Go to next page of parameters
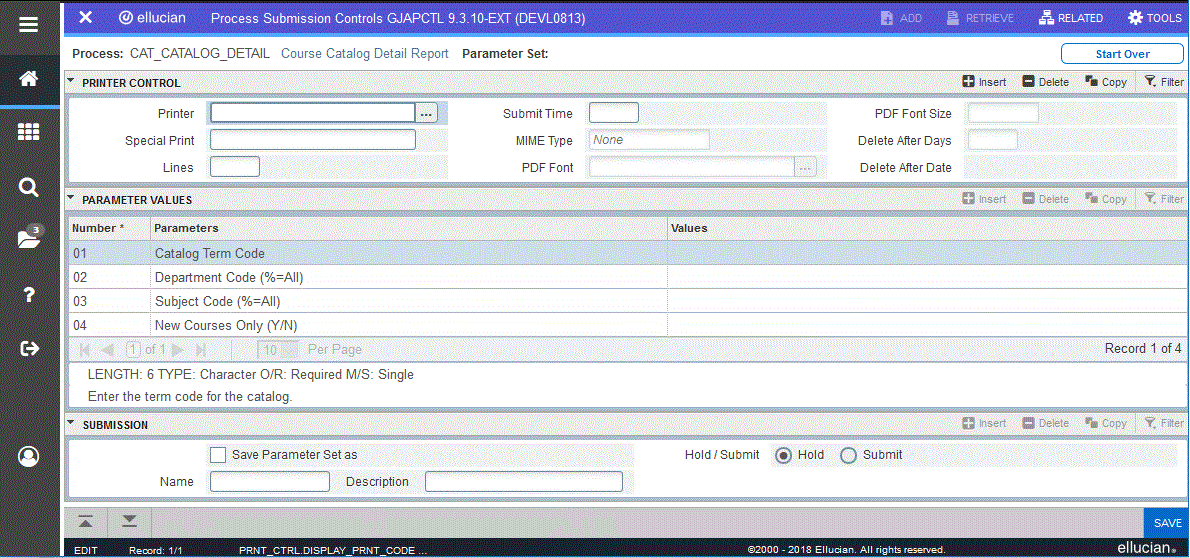 [x=178, y=350]
